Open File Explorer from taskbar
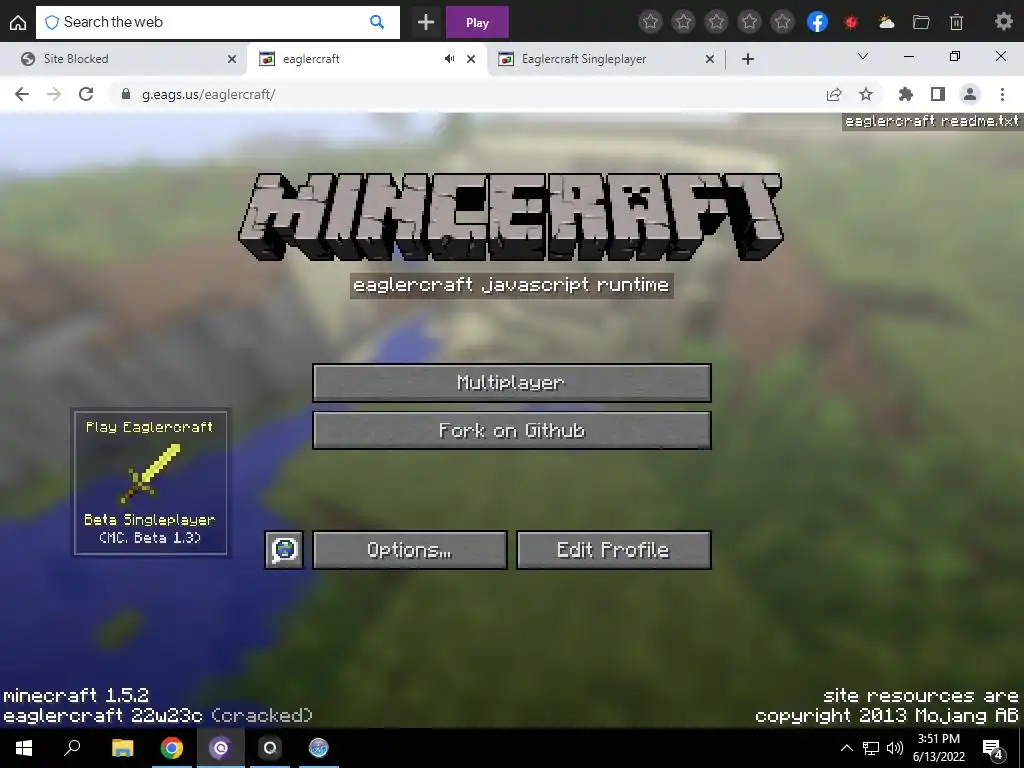 click(x=122, y=748)
